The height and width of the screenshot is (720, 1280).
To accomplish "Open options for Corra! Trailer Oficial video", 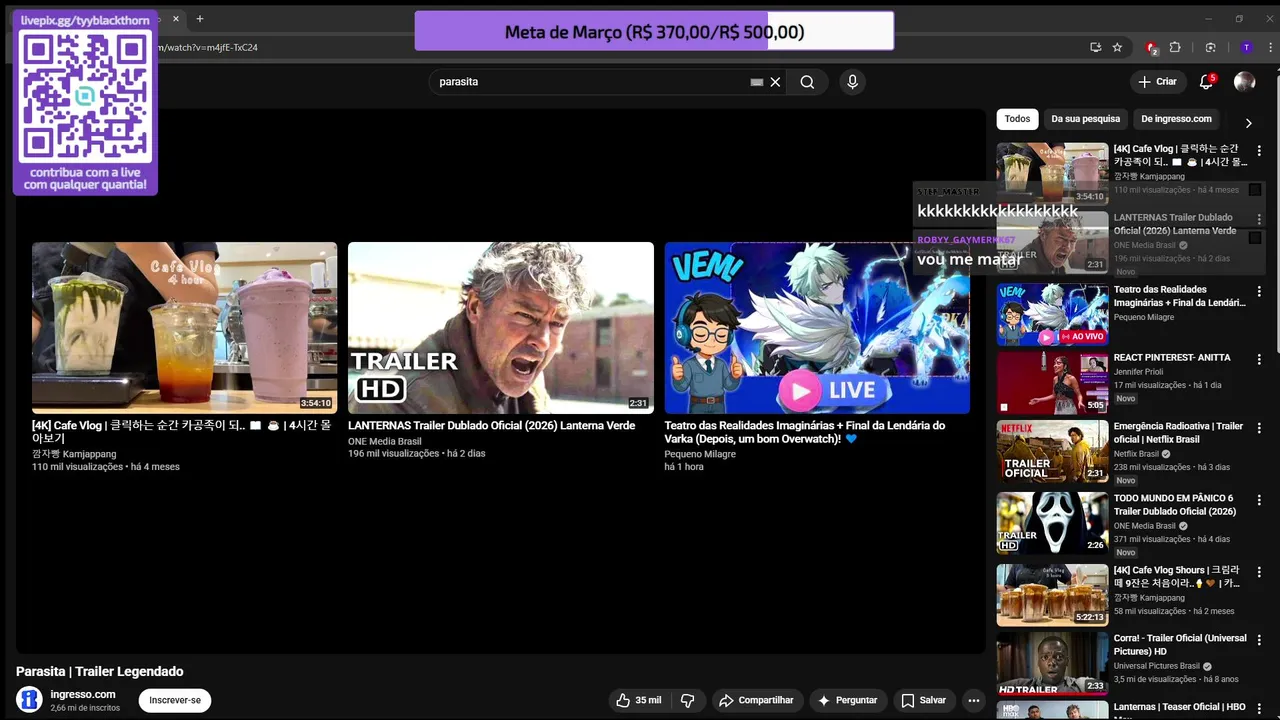I will click(1259, 640).
